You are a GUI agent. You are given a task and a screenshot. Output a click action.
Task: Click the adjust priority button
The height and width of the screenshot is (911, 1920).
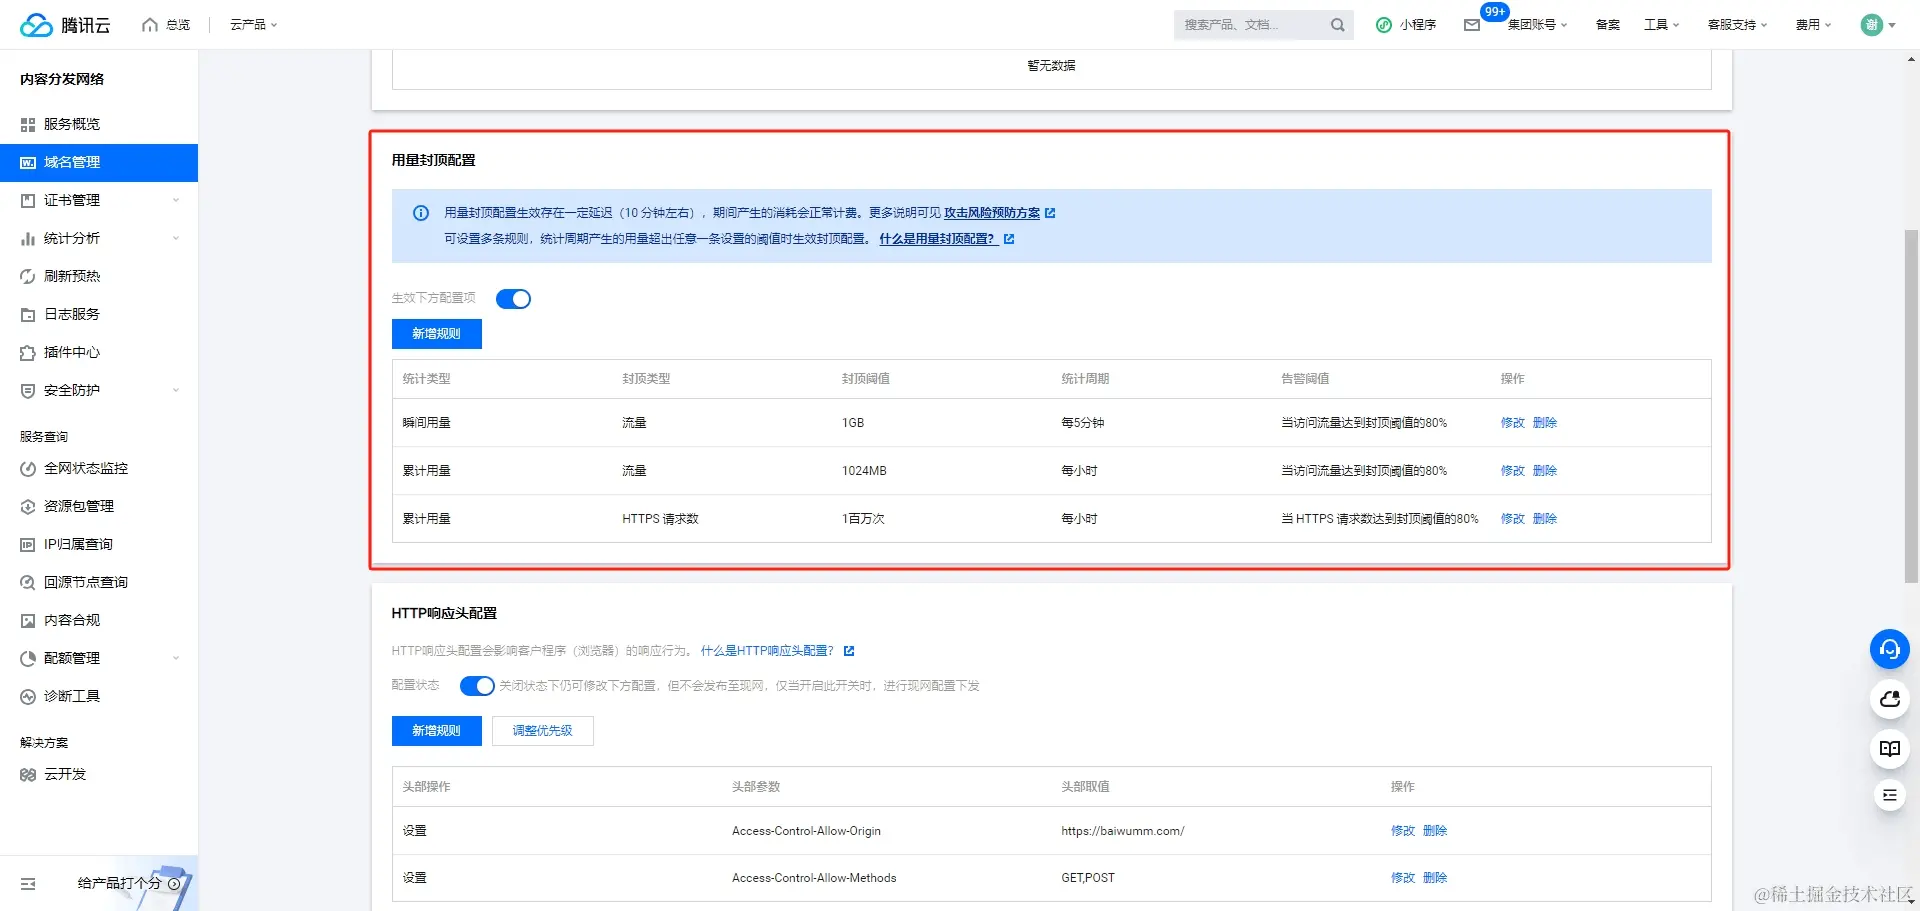542,731
